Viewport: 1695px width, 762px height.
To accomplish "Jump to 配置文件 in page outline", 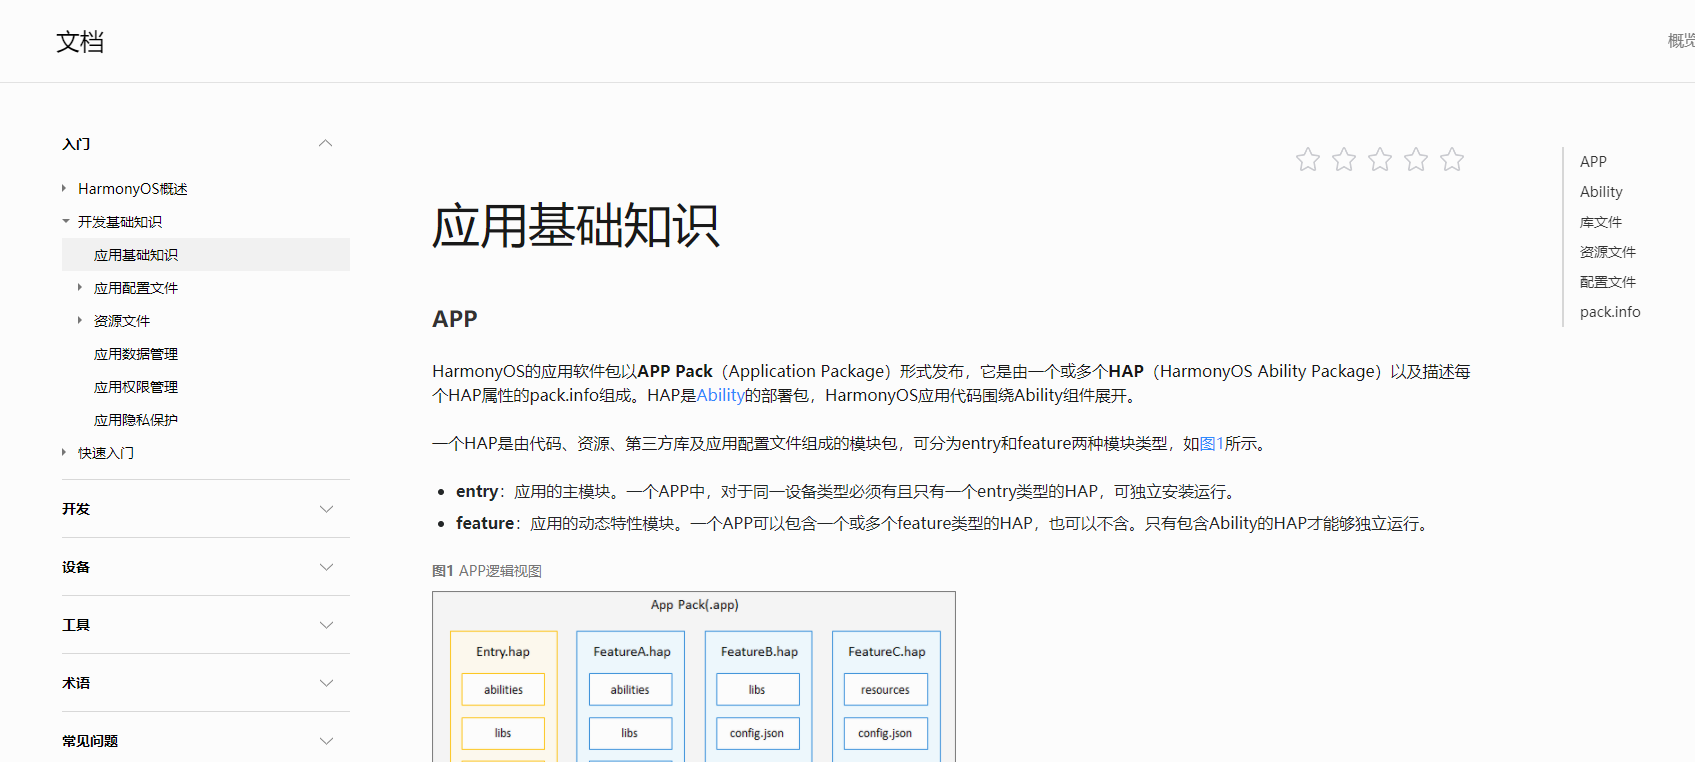I will tap(1608, 282).
